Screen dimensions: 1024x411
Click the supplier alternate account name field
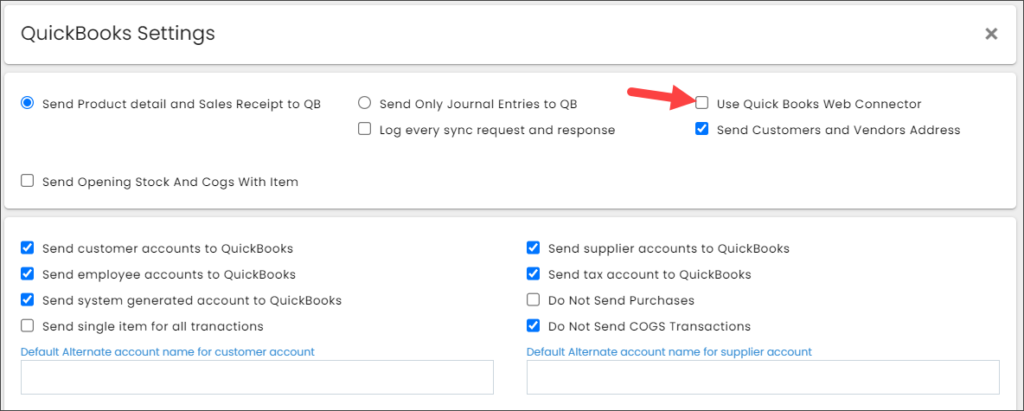point(763,377)
